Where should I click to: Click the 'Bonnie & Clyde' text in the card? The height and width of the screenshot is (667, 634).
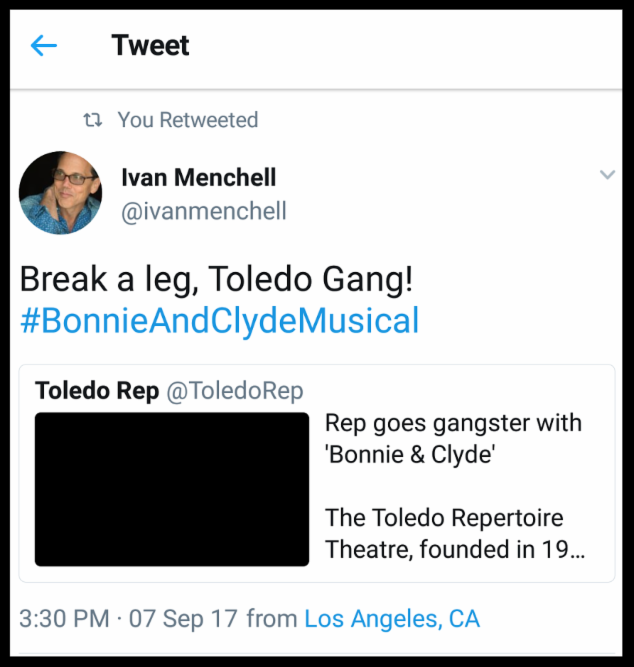coord(410,454)
